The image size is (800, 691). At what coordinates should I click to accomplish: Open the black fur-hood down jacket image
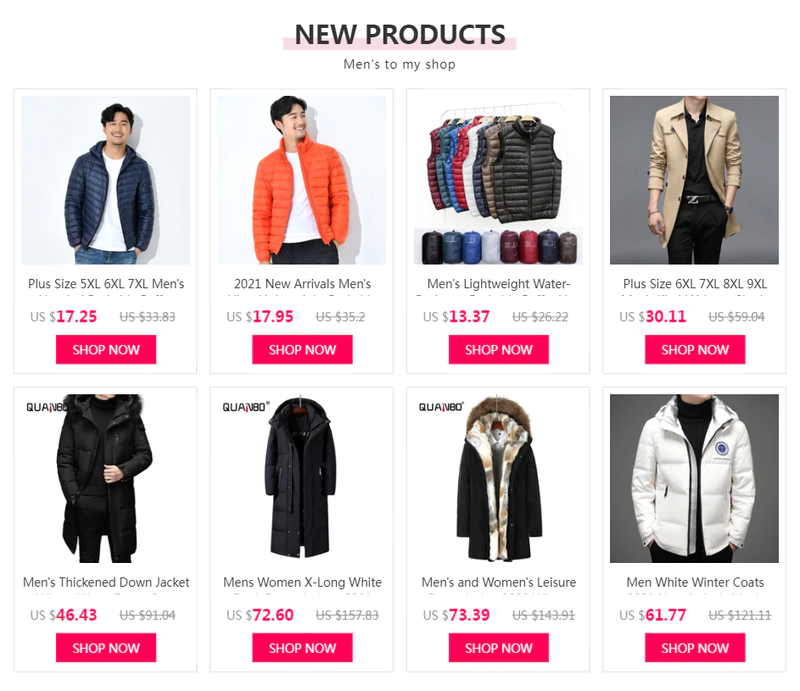click(x=106, y=479)
